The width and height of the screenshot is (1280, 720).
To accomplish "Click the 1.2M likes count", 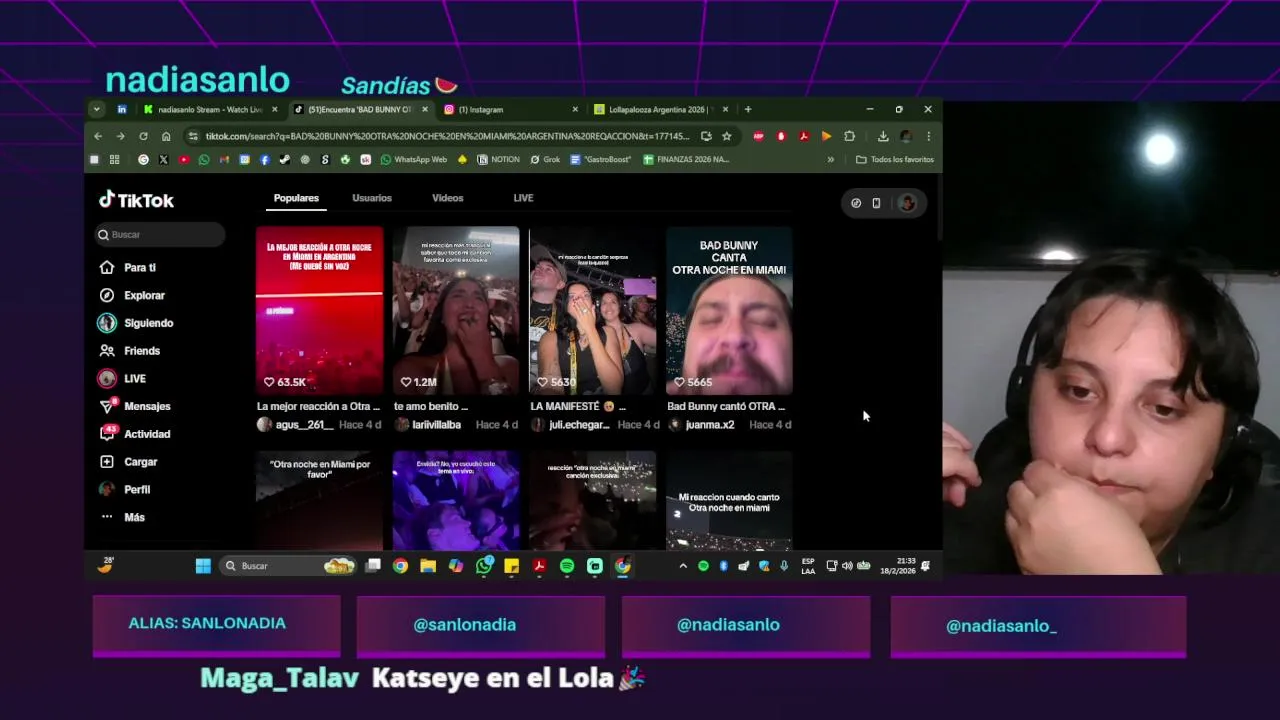I will click(x=418, y=382).
